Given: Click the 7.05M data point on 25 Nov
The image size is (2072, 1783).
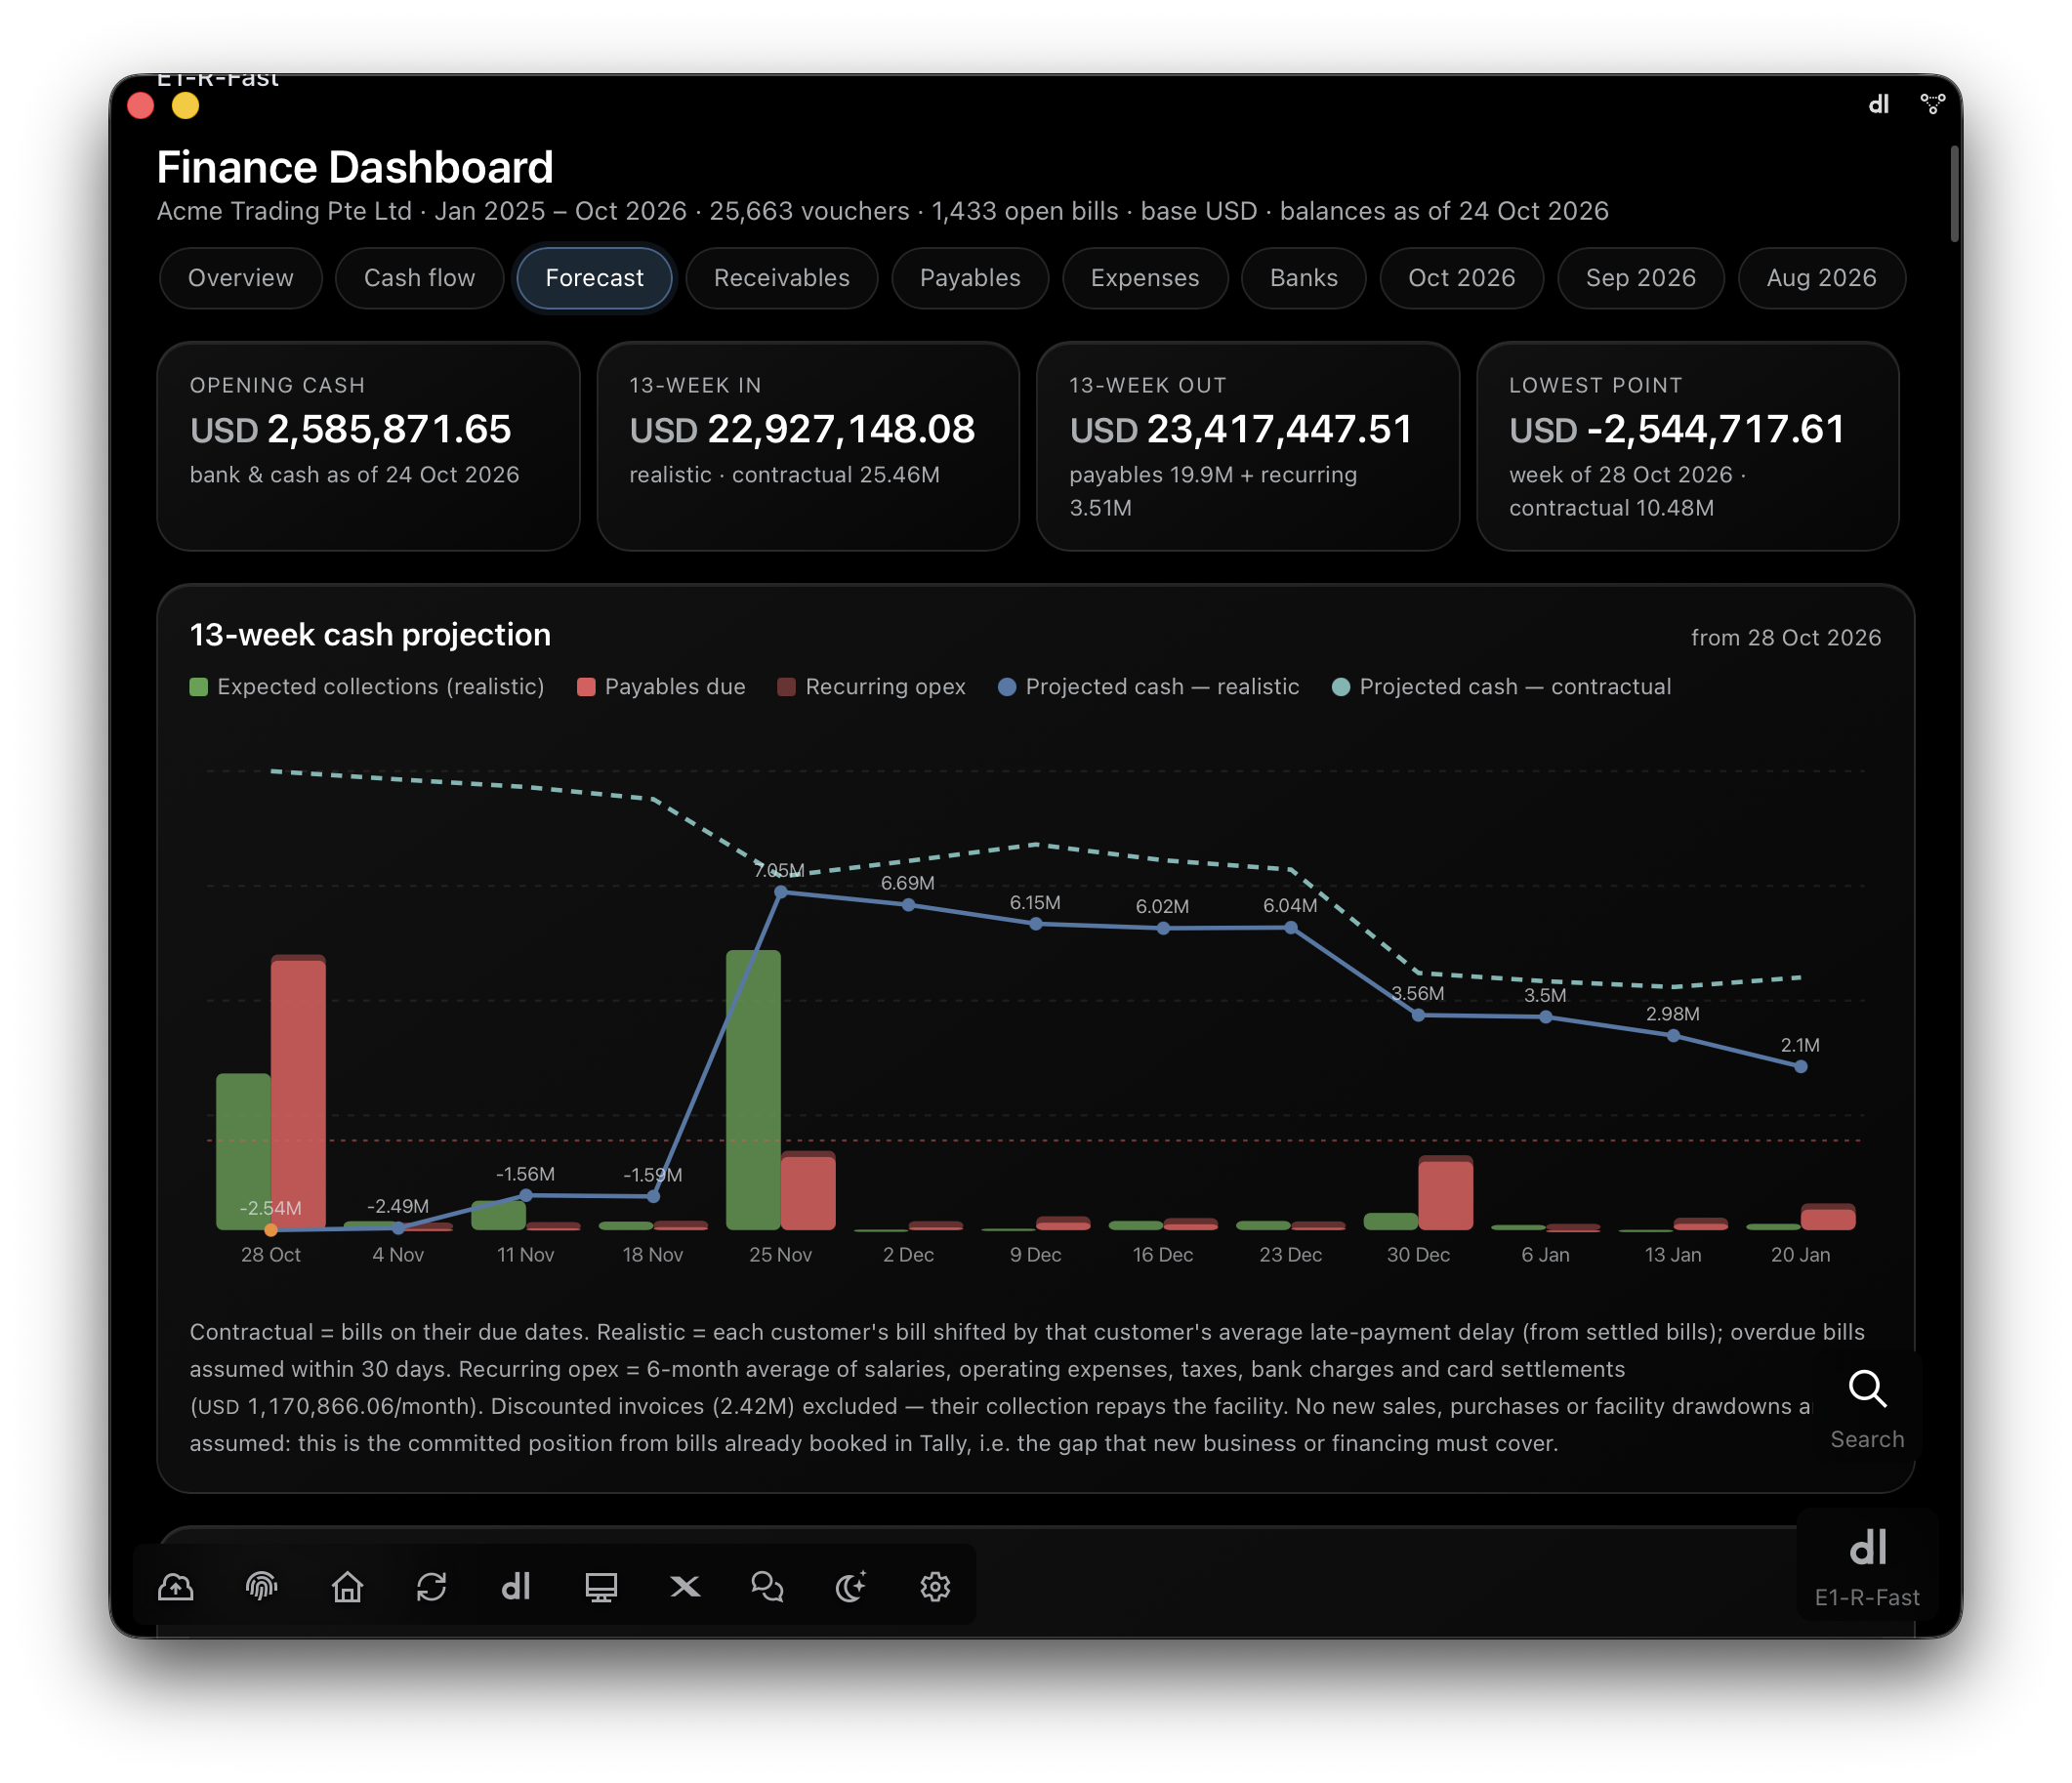Looking at the screenshot, I should pyautogui.click(x=781, y=892).
